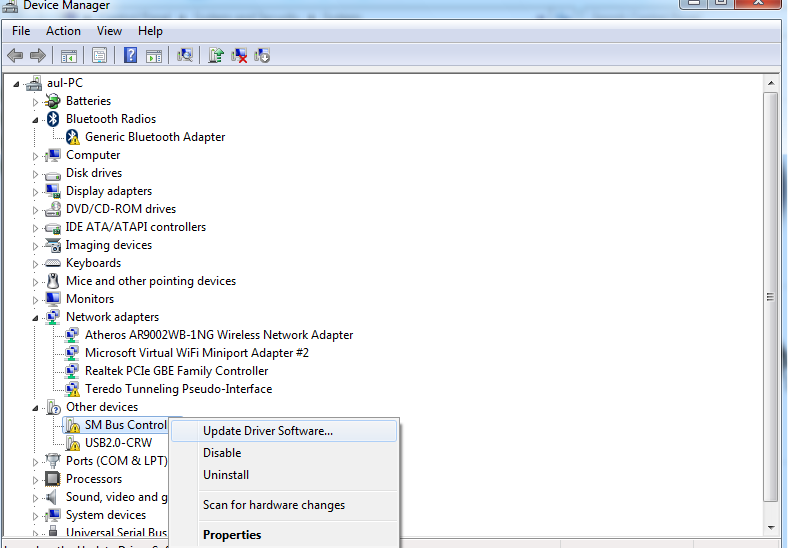Toggle the console tree toolbar icon
Screen dimensions: 788x548
click(x=69, y=55)
